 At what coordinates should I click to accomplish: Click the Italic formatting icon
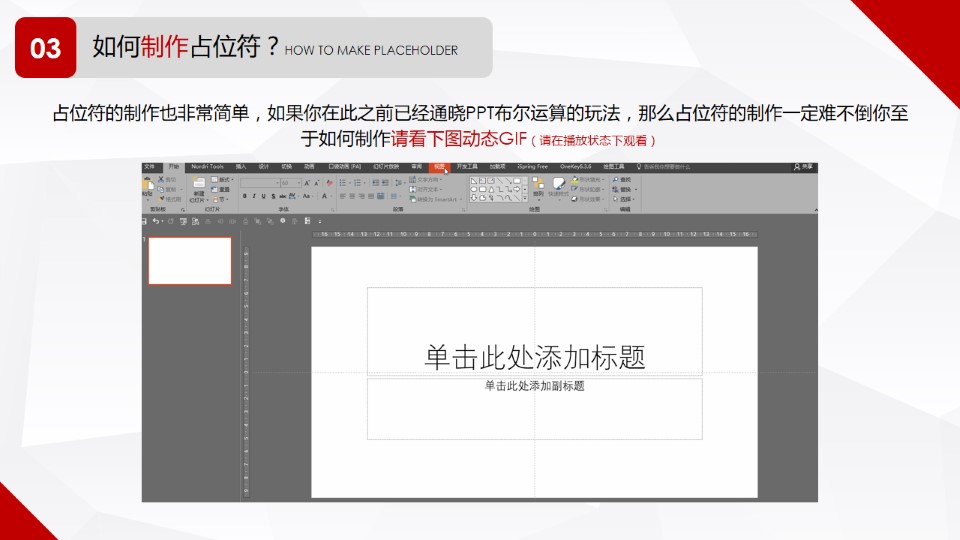pyautogui.click(x=253, y=196)
